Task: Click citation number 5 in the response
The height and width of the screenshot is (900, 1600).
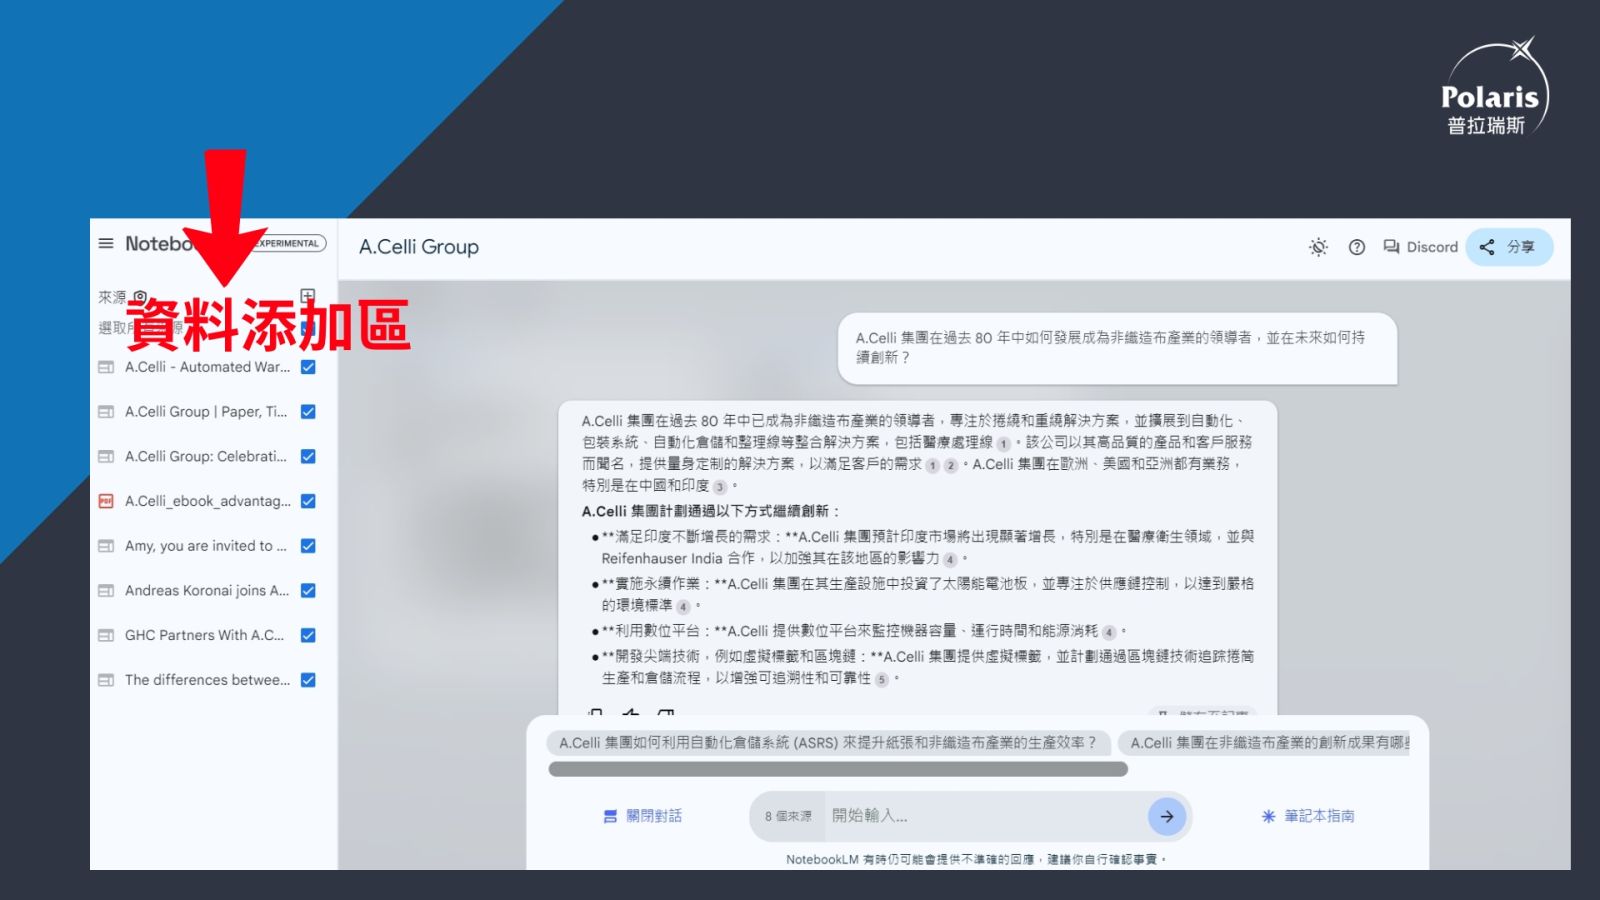Action: (x=881, y=679)
